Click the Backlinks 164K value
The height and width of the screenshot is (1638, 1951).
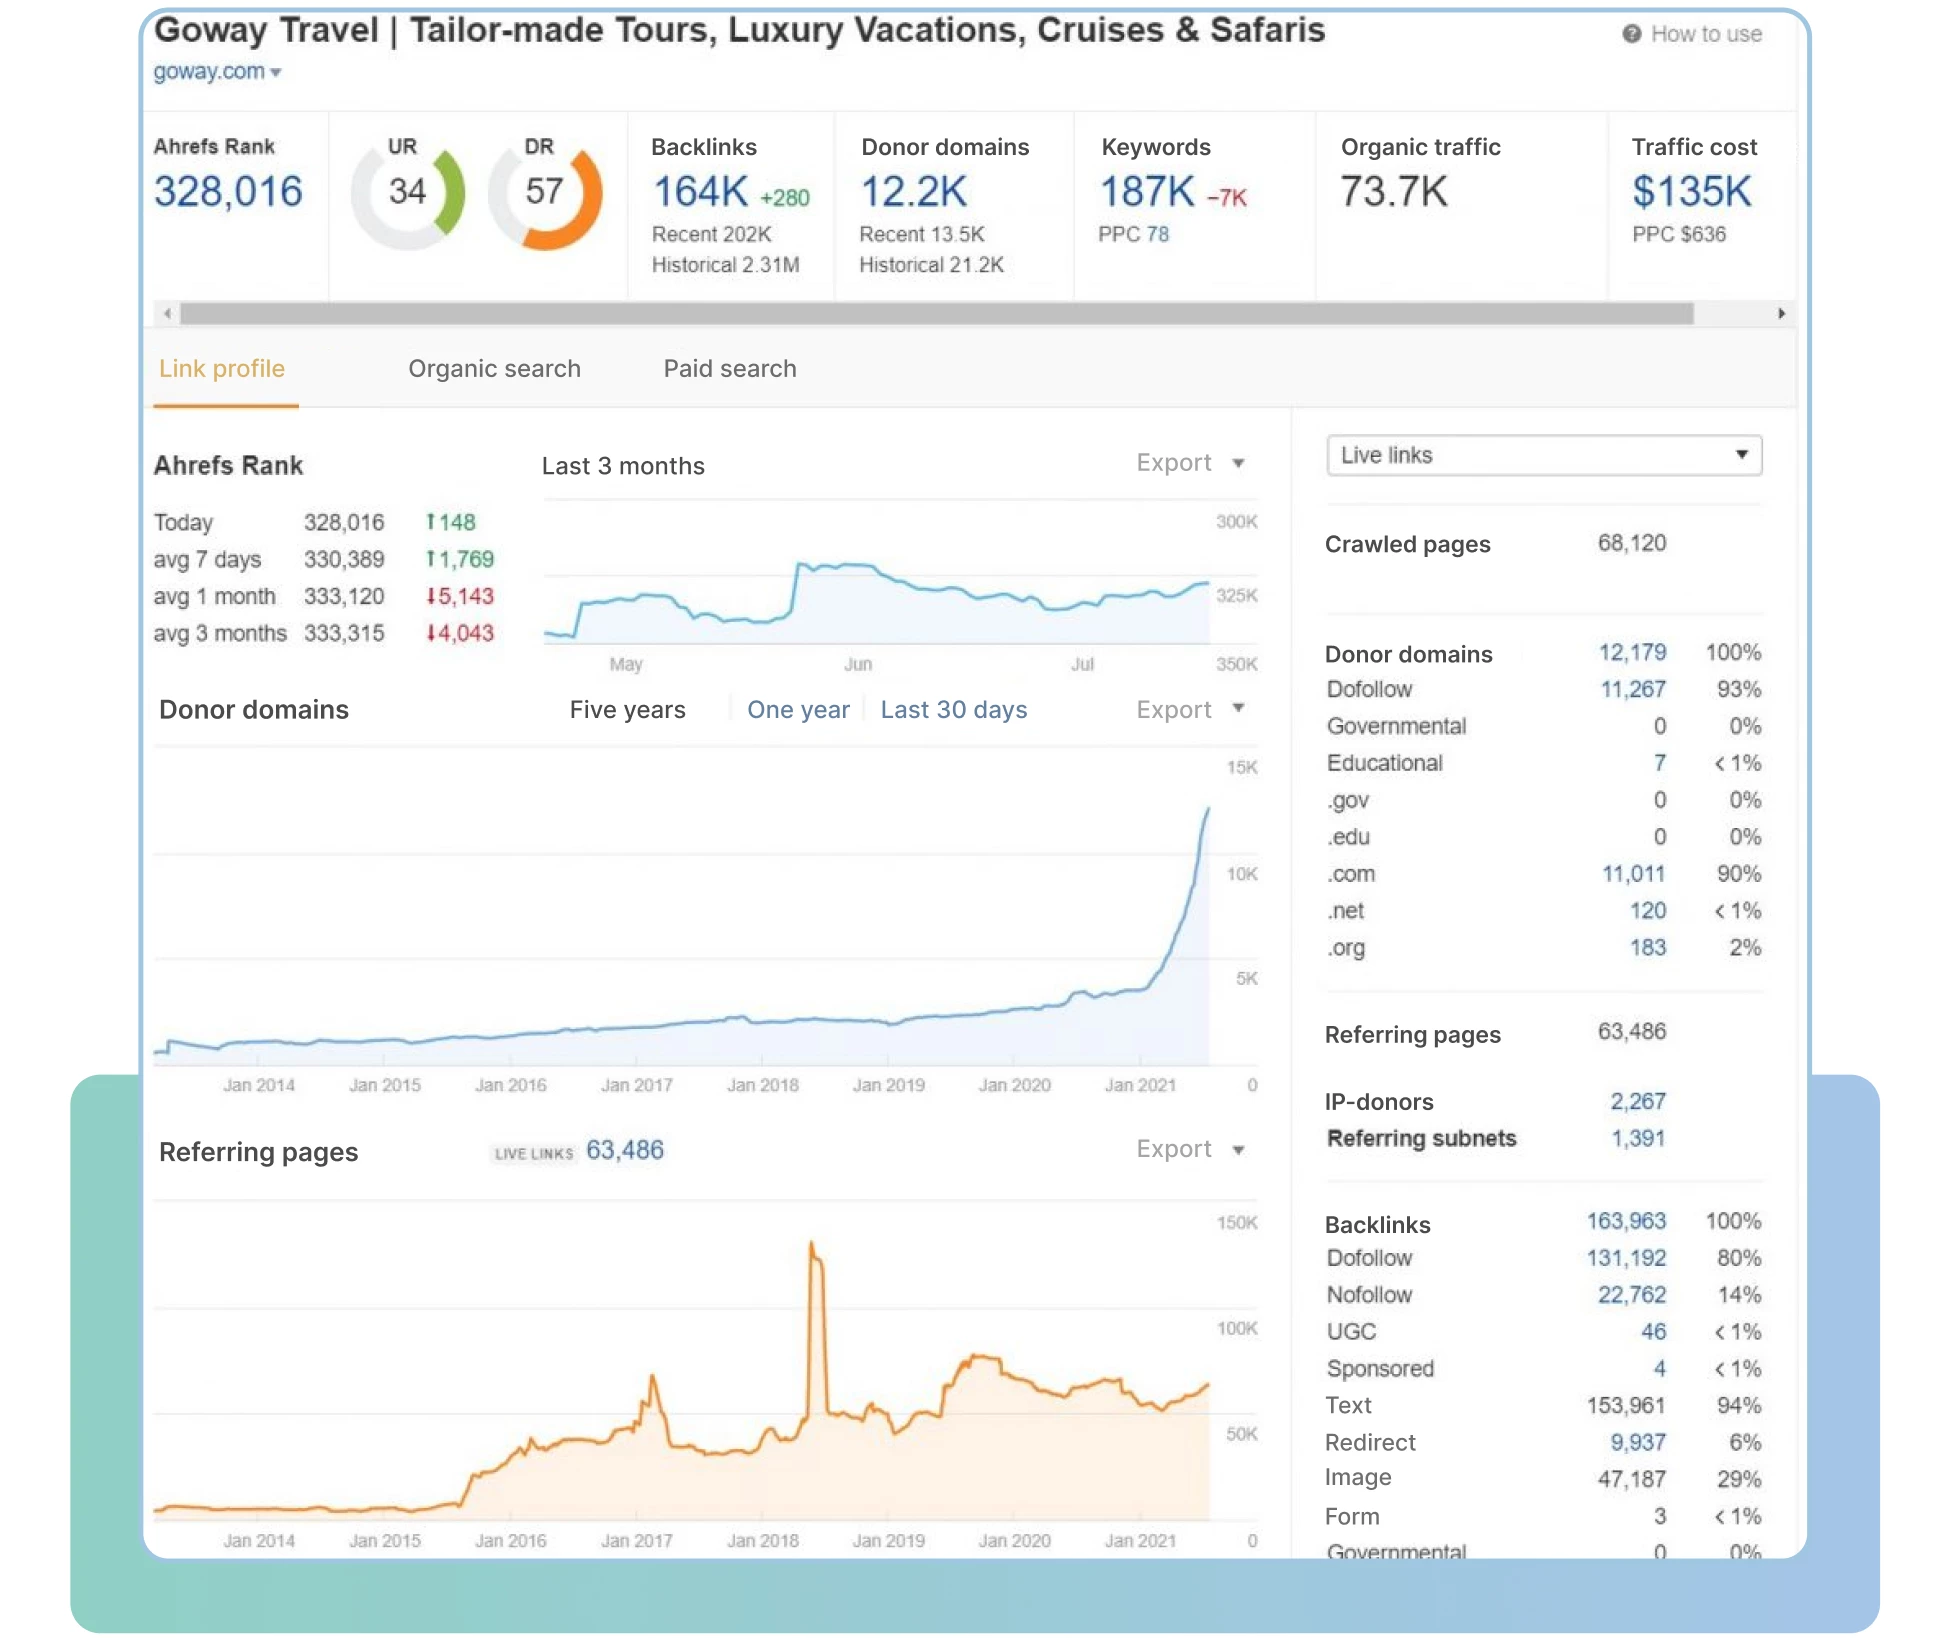pyautogui.click(x=701, y=192)
